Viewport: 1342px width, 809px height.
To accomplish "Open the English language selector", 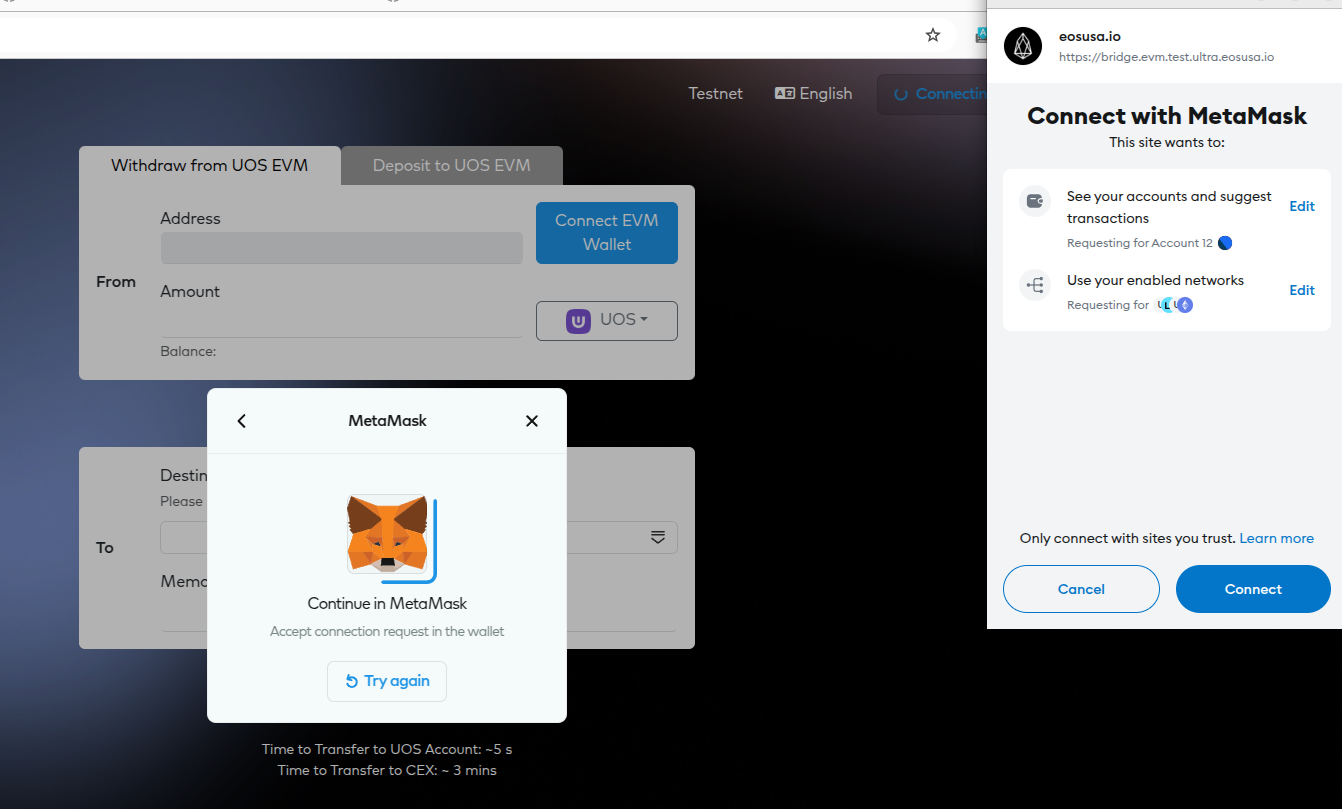I will click(x=814, y=93).
